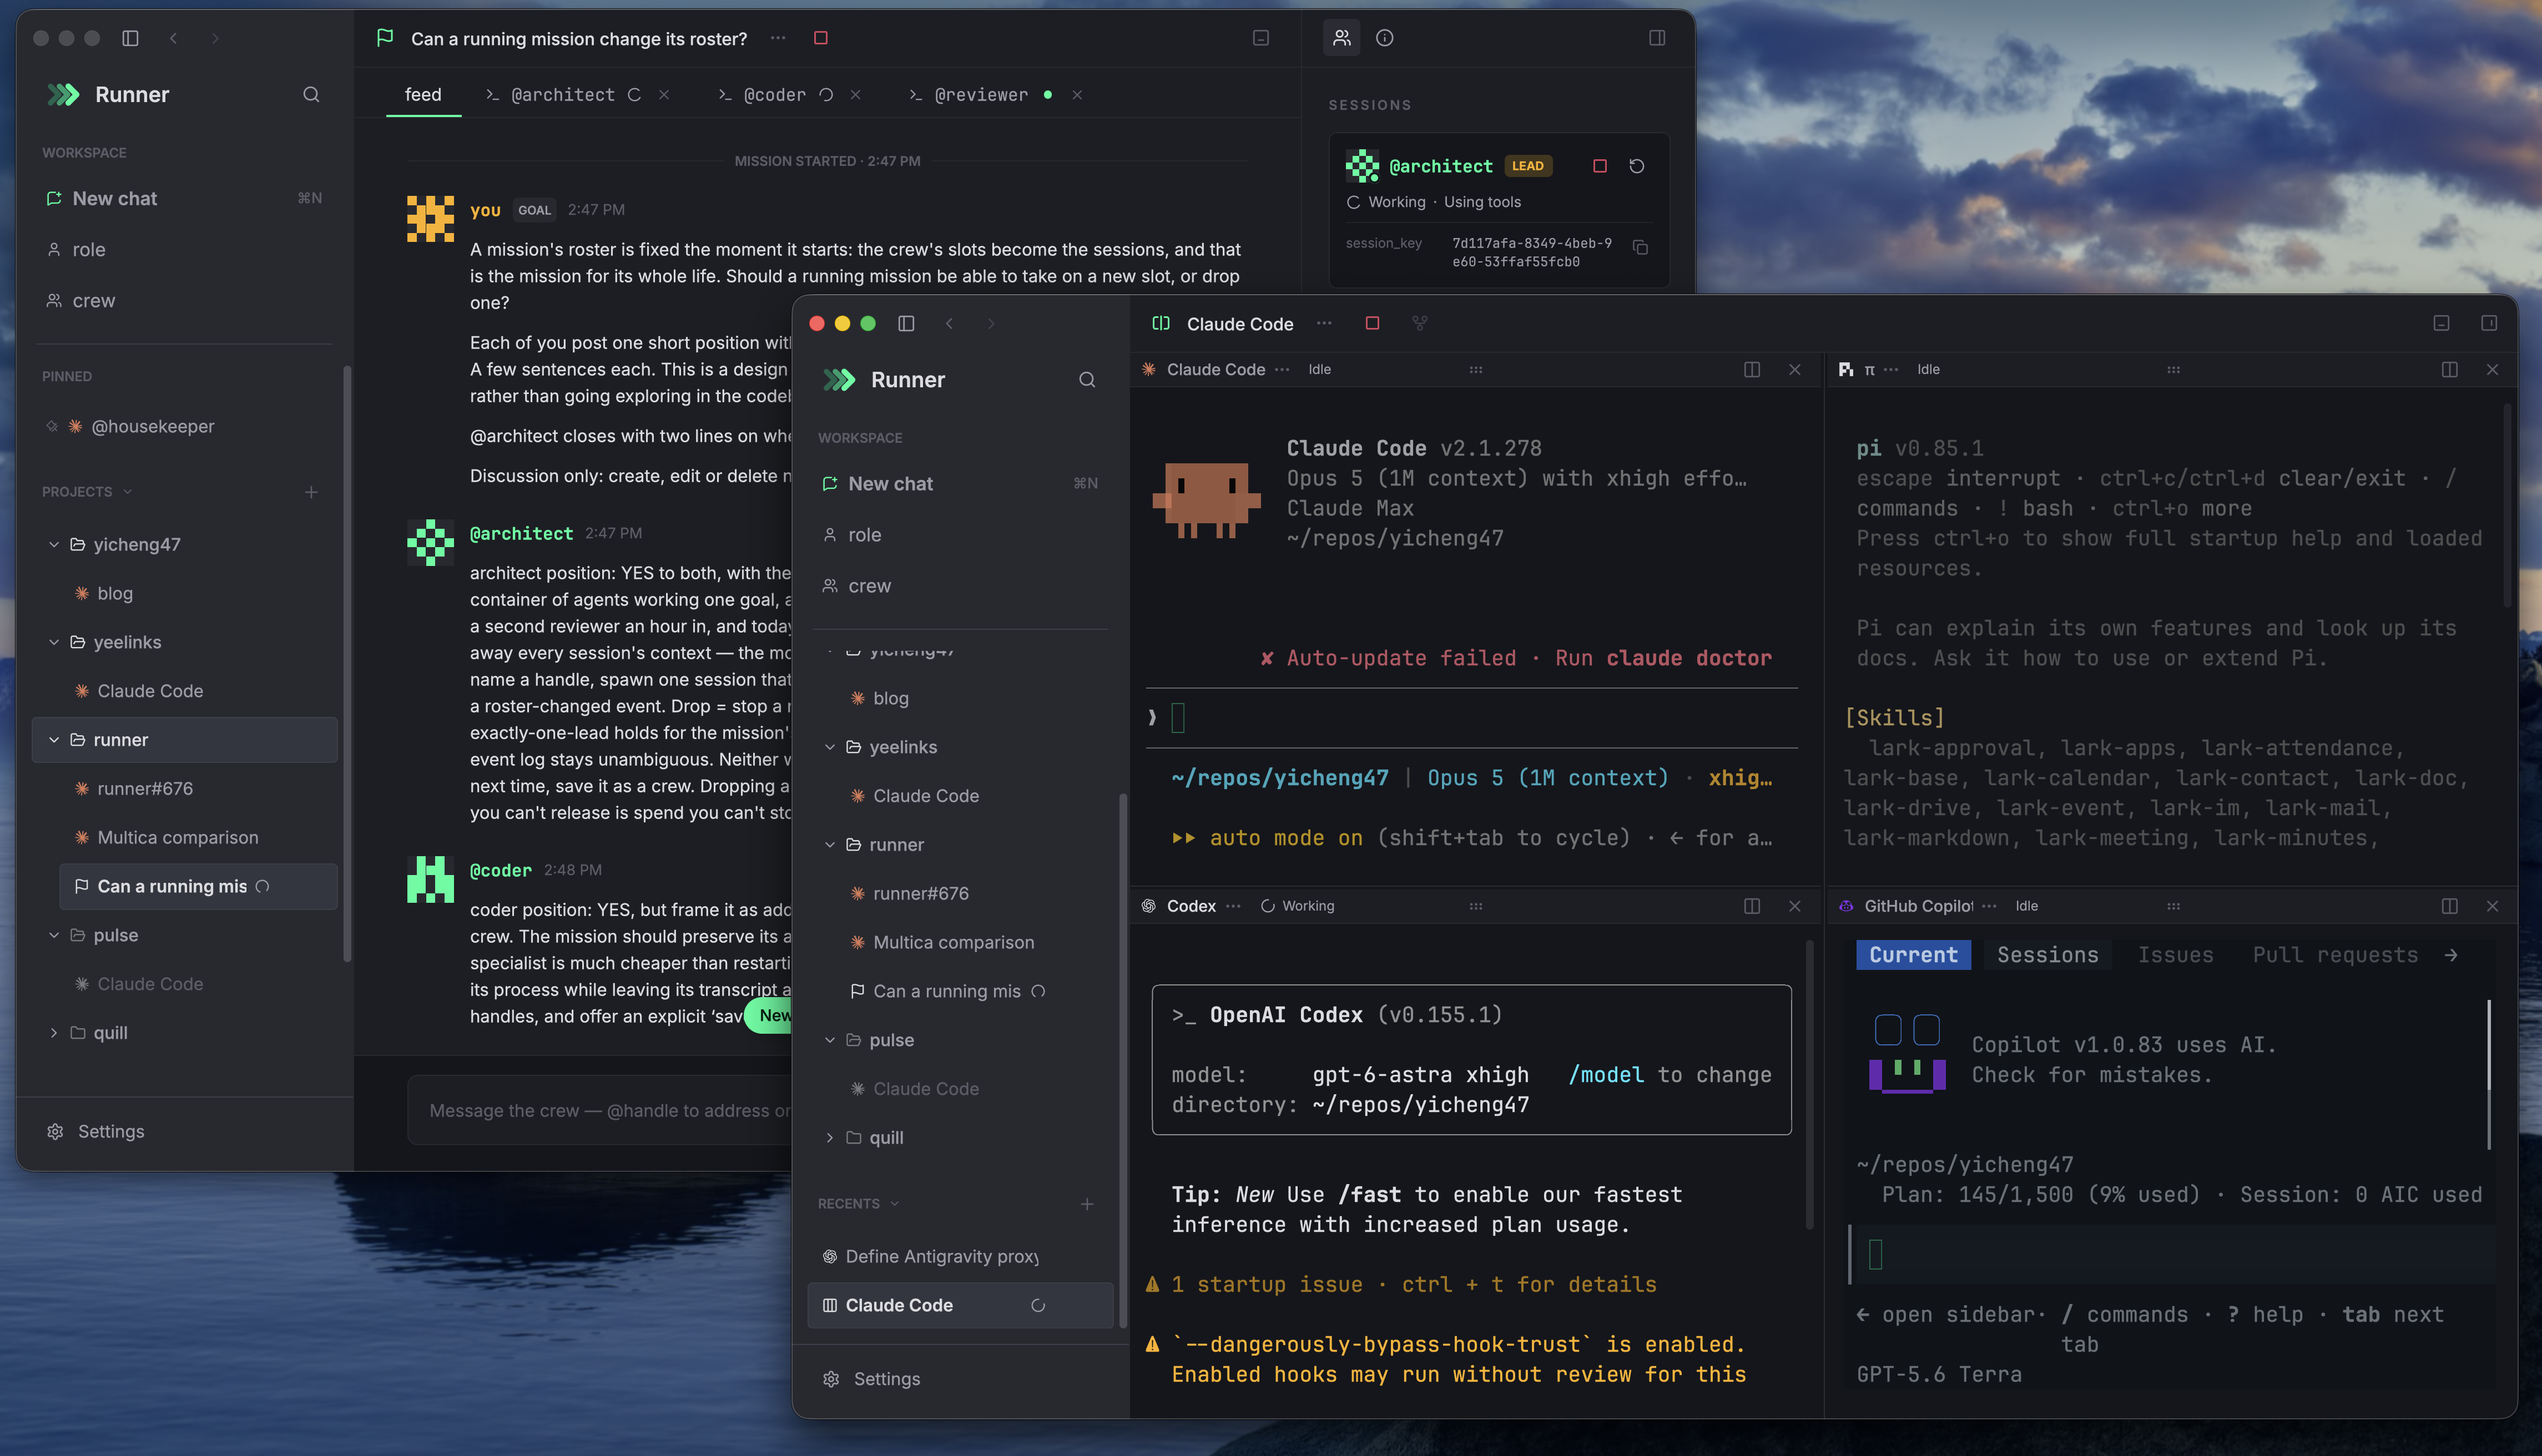Expand the quill project in the mission window
This screenshot has width=2542, height=1456.
tap(54, 1032)
